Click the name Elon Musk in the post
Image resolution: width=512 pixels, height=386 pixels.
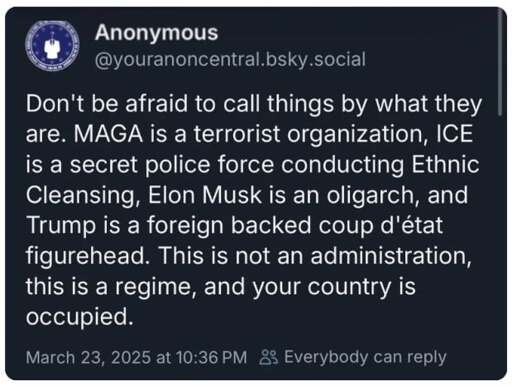pyautogui.click(x=205, y=195)
